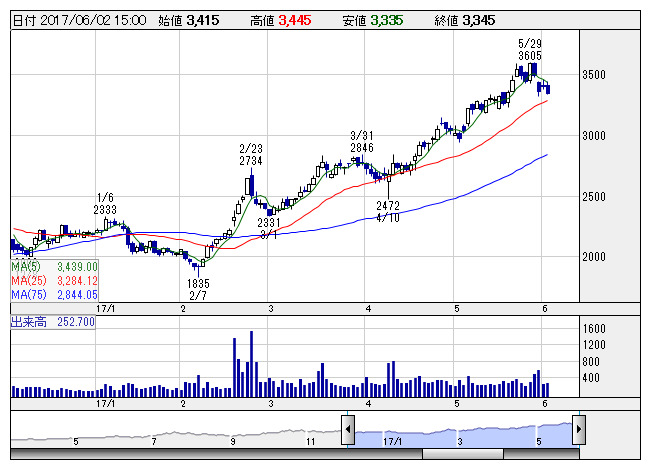The image size is (652, 469).
Task: Click the MA(25) legend label
Action: (29, 281)
